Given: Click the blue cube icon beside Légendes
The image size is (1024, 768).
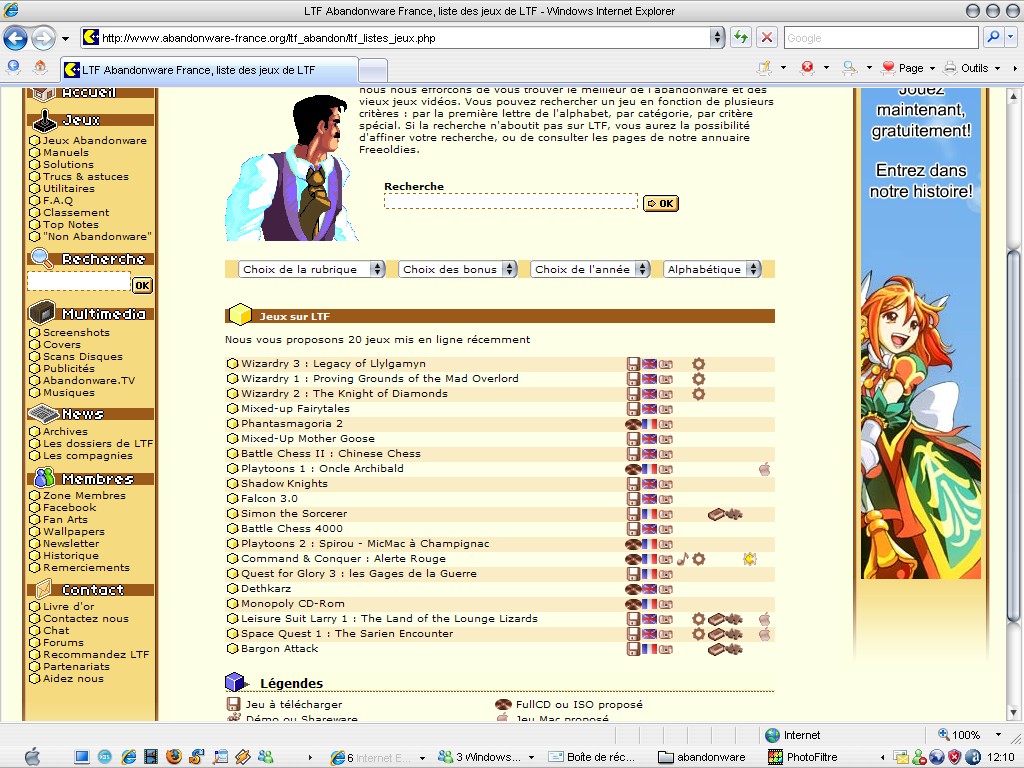Looking at the screenshot, I should point(235,682).
